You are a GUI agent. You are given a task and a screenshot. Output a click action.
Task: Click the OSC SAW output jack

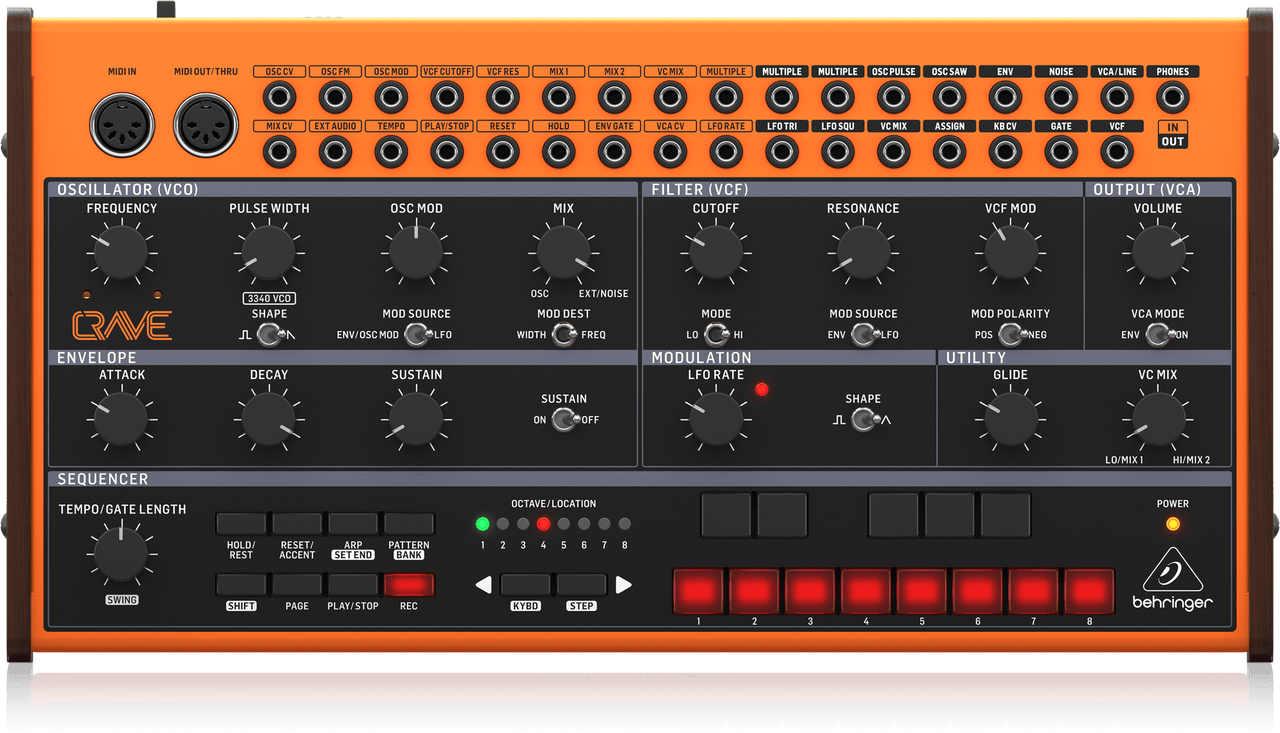pyautogui.click(x=950, y=97)
